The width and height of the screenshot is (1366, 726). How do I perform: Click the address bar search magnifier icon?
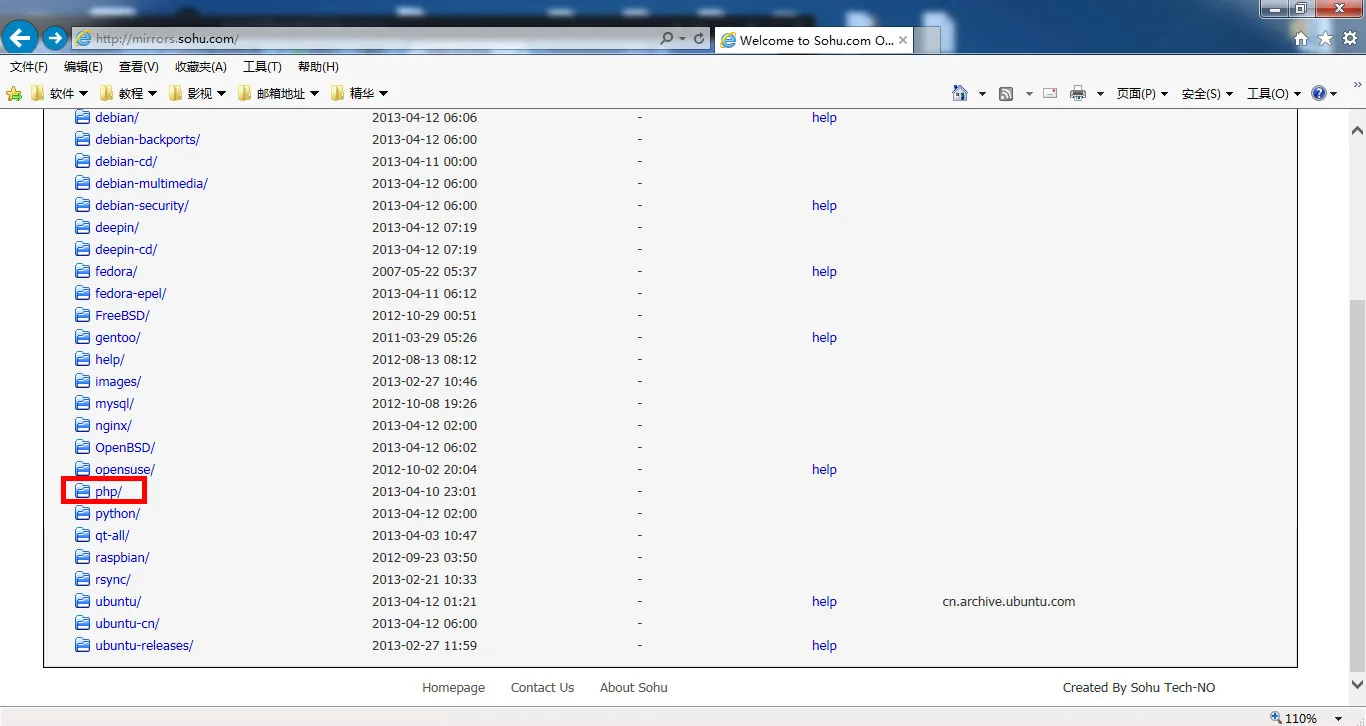click(667, 39)
